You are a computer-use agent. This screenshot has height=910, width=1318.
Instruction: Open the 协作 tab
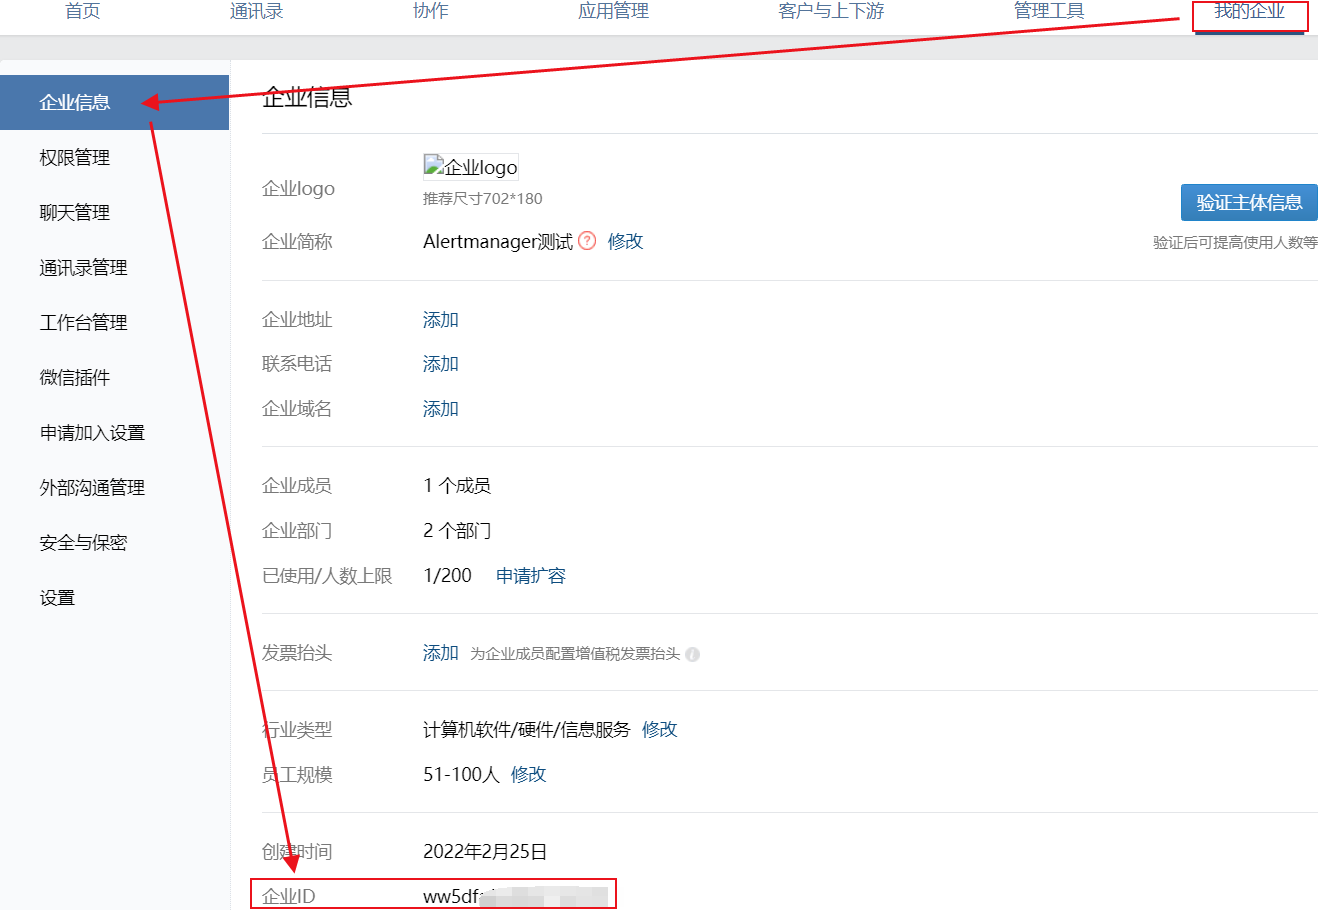(431, 11)
